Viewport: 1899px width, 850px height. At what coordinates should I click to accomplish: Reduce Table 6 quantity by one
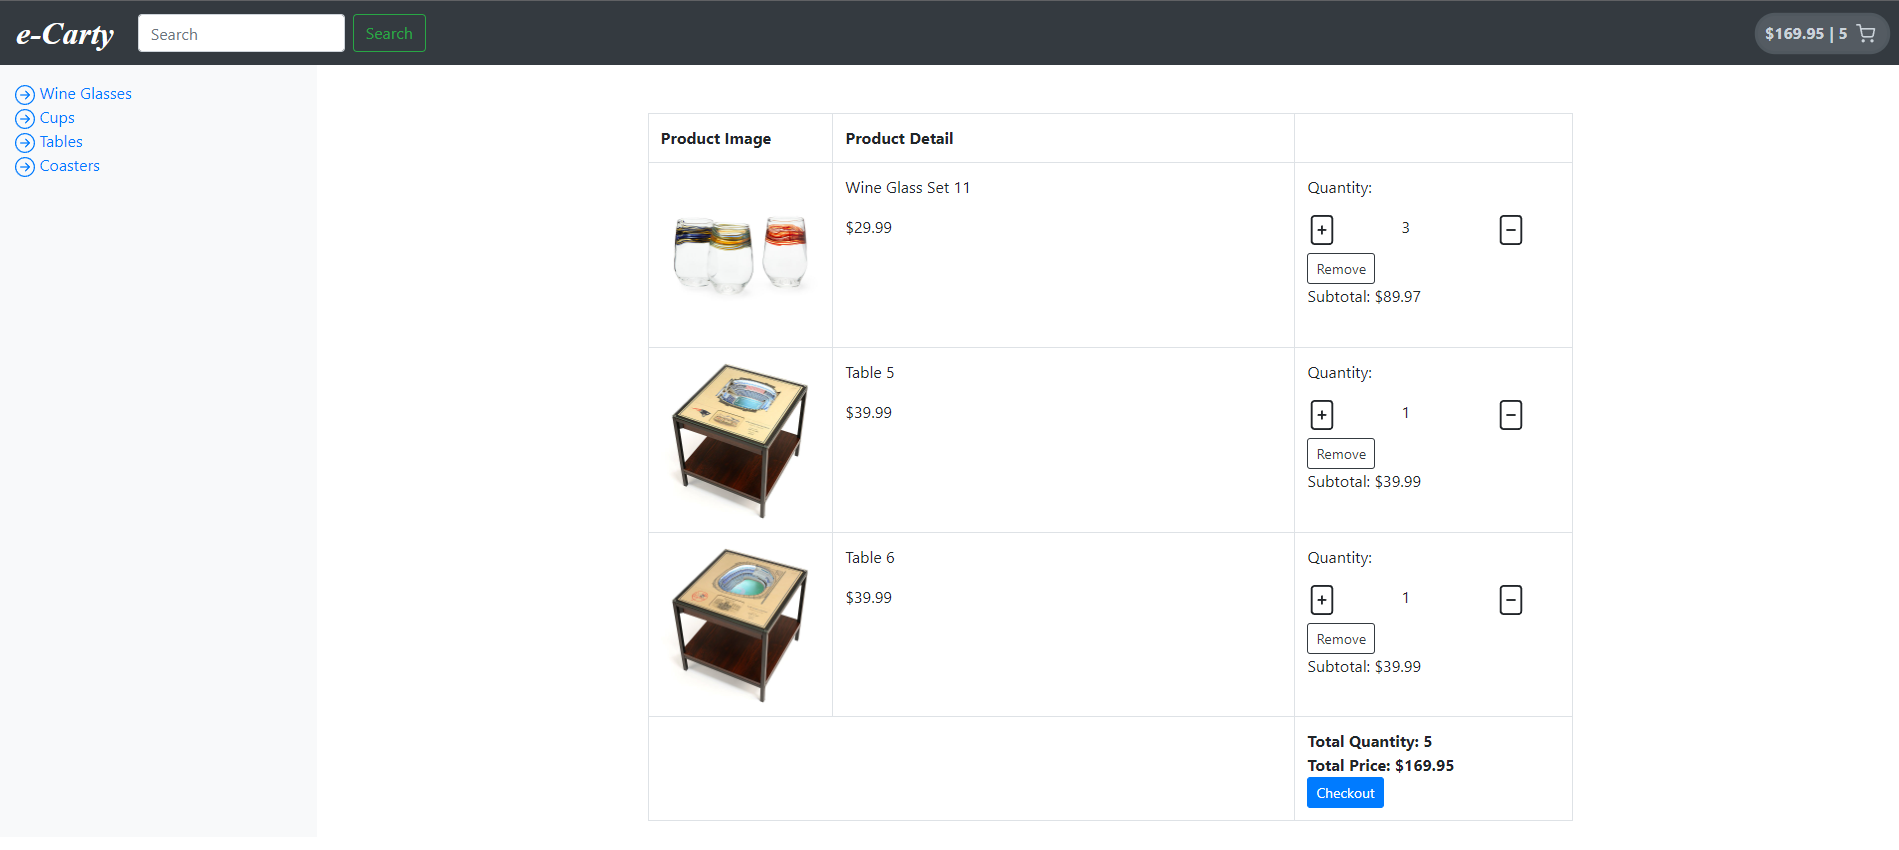tap(1510, 600)
